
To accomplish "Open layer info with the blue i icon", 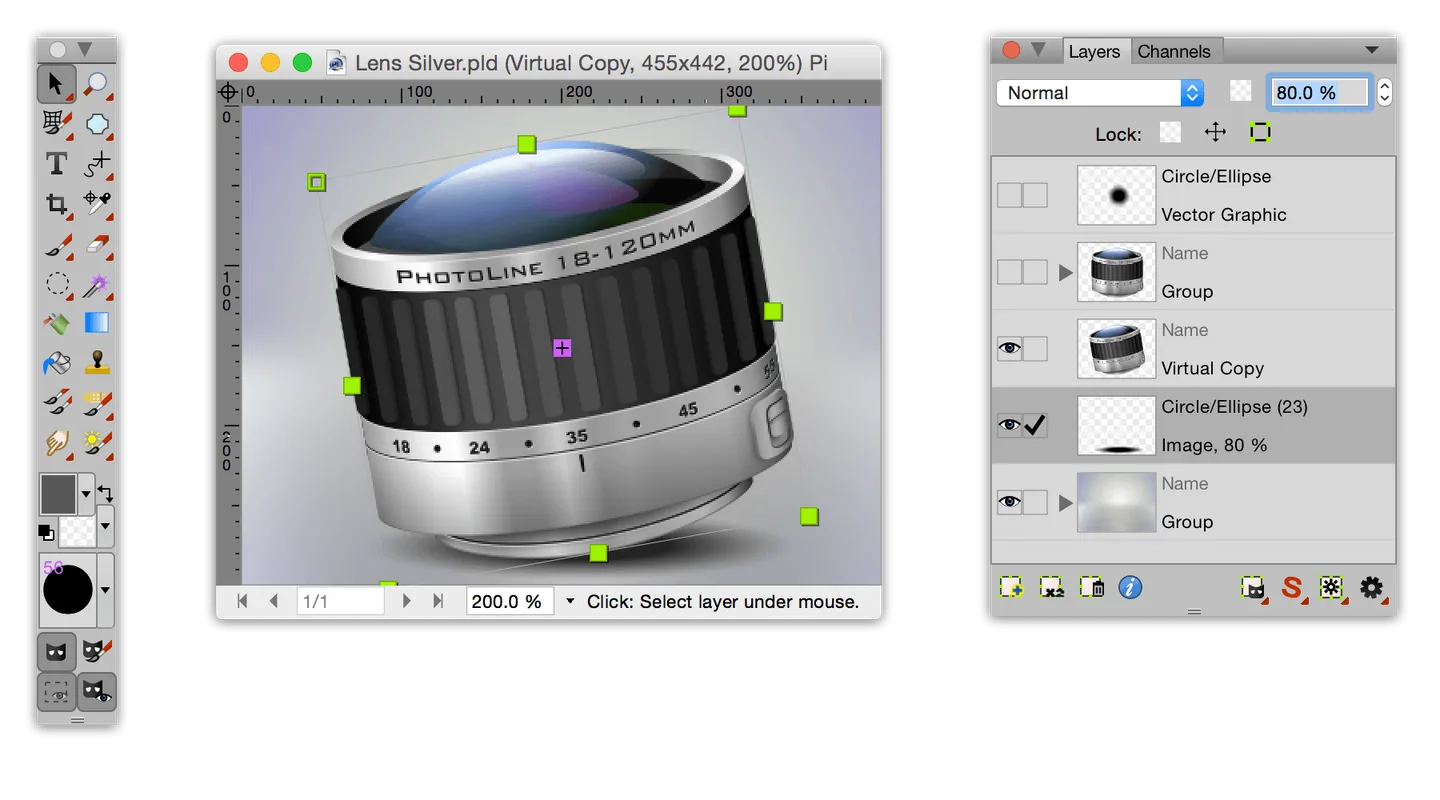I will (1130, 588).
